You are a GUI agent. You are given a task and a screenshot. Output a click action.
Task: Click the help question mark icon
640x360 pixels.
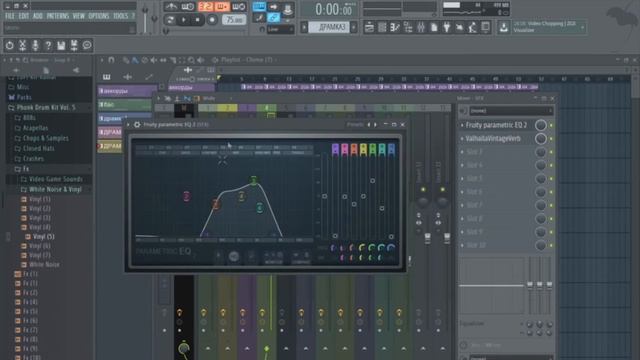48,45
